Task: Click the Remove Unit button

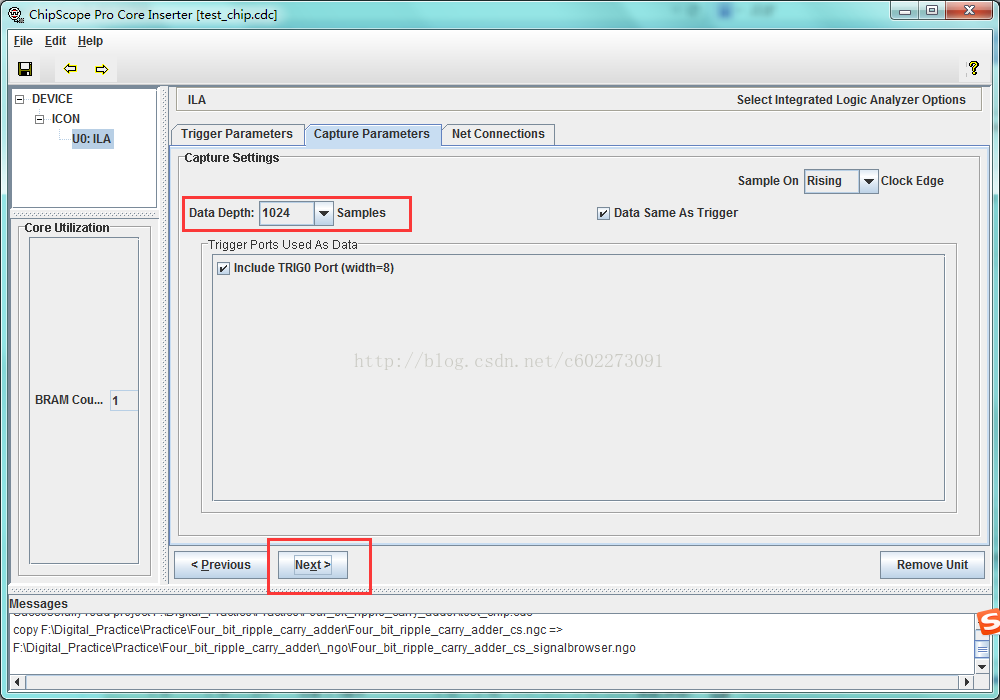Action: click(932, 565)
